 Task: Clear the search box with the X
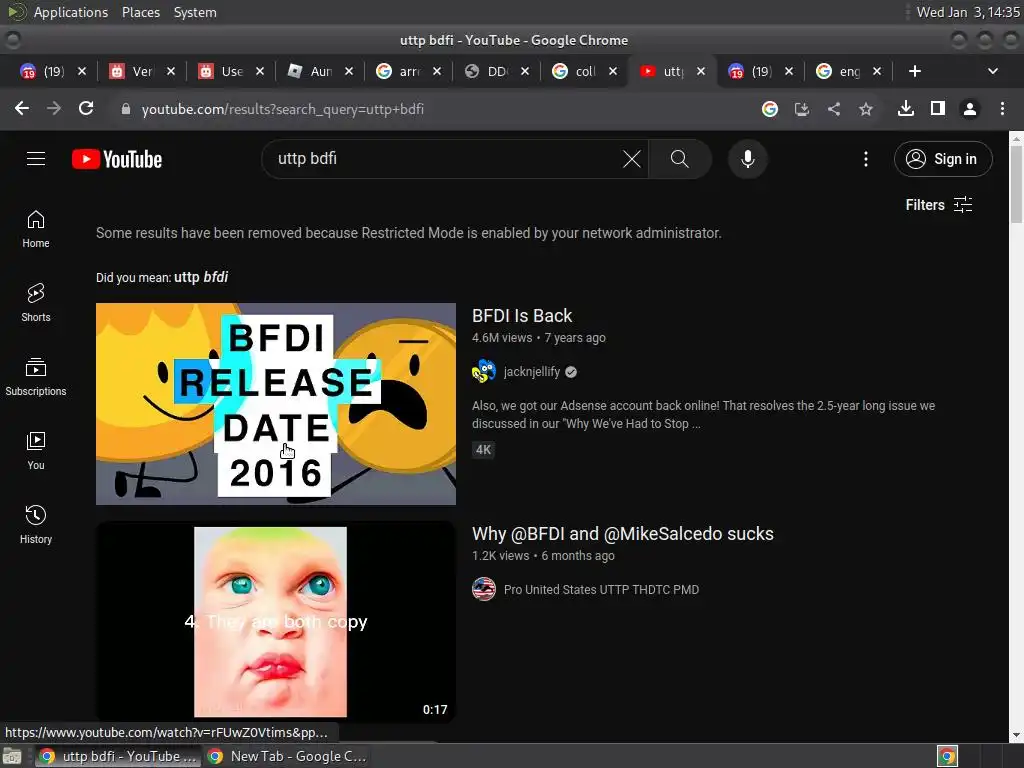click(632, 159)
